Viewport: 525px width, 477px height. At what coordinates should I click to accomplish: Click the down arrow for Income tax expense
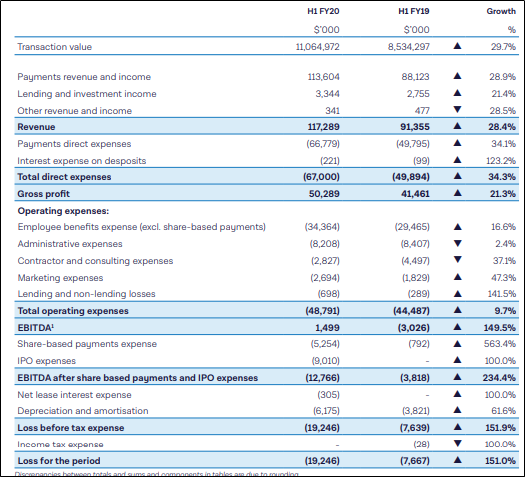click(457, 444)
